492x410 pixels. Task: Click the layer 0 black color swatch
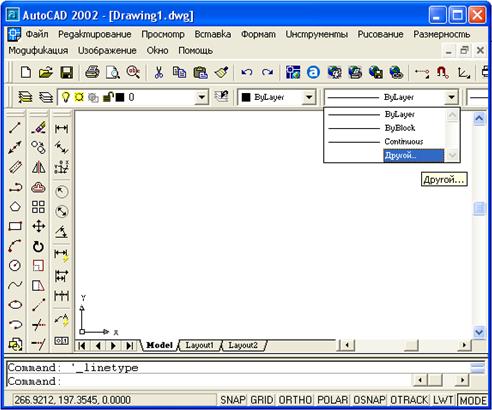tap(120, 97)
